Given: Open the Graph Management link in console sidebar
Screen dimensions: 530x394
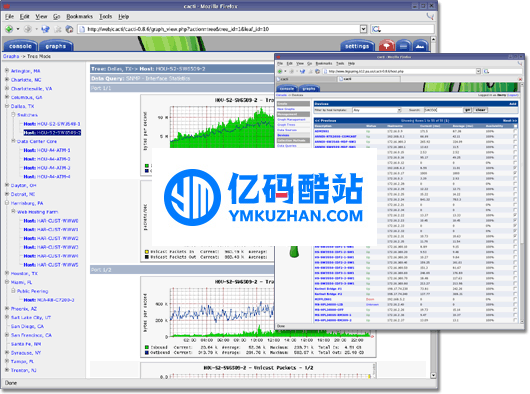Looking at the screenshot, I should pyautogui.click(x=291, y=120).
